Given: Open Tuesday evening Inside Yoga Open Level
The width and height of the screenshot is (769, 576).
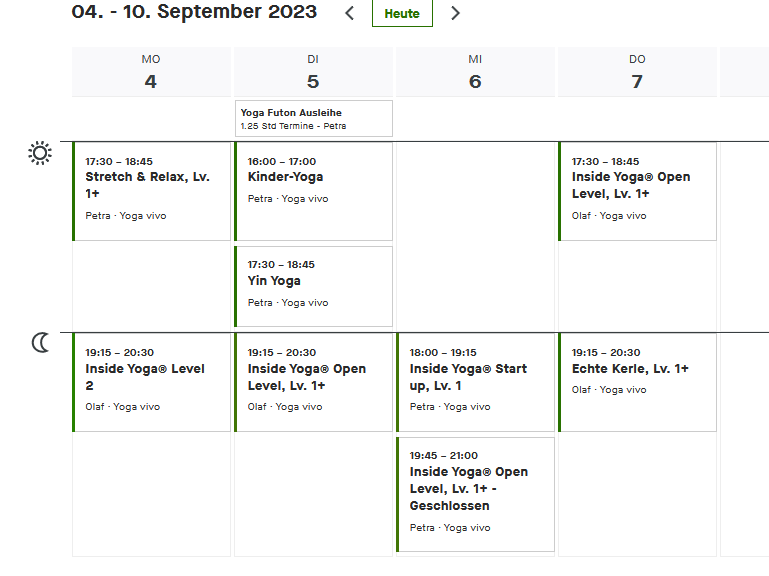Looking at the screenshot, I should 314,382.
